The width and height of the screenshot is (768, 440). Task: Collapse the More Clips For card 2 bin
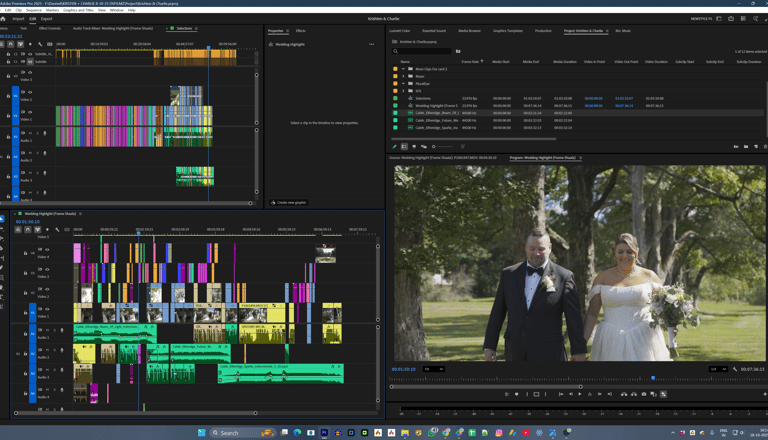(403, 69)
